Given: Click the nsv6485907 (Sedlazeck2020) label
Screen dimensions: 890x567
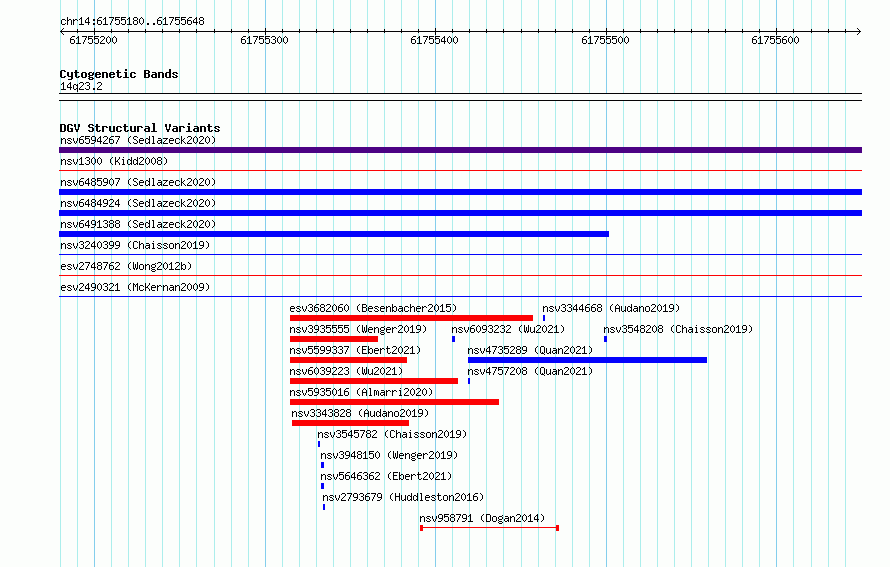Looking at the screenshot, I should (138, 182).
